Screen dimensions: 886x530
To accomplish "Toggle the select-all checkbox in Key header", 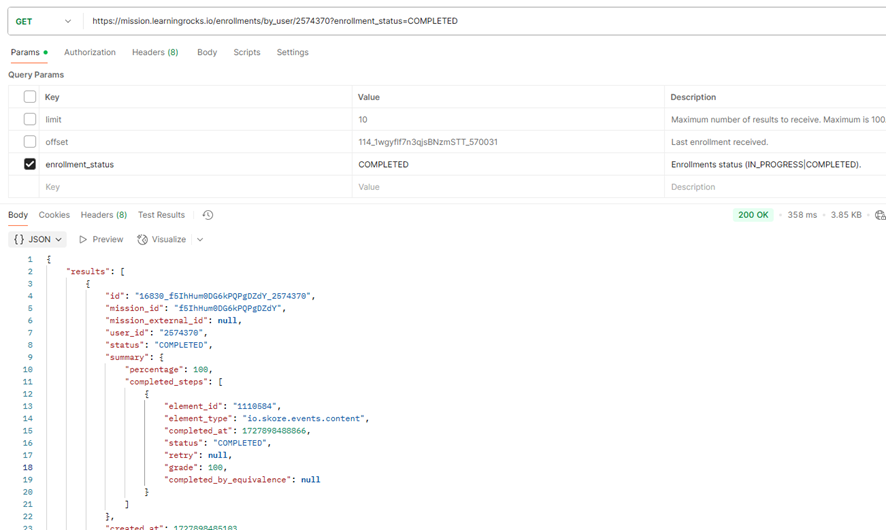I will pos(30,97).
